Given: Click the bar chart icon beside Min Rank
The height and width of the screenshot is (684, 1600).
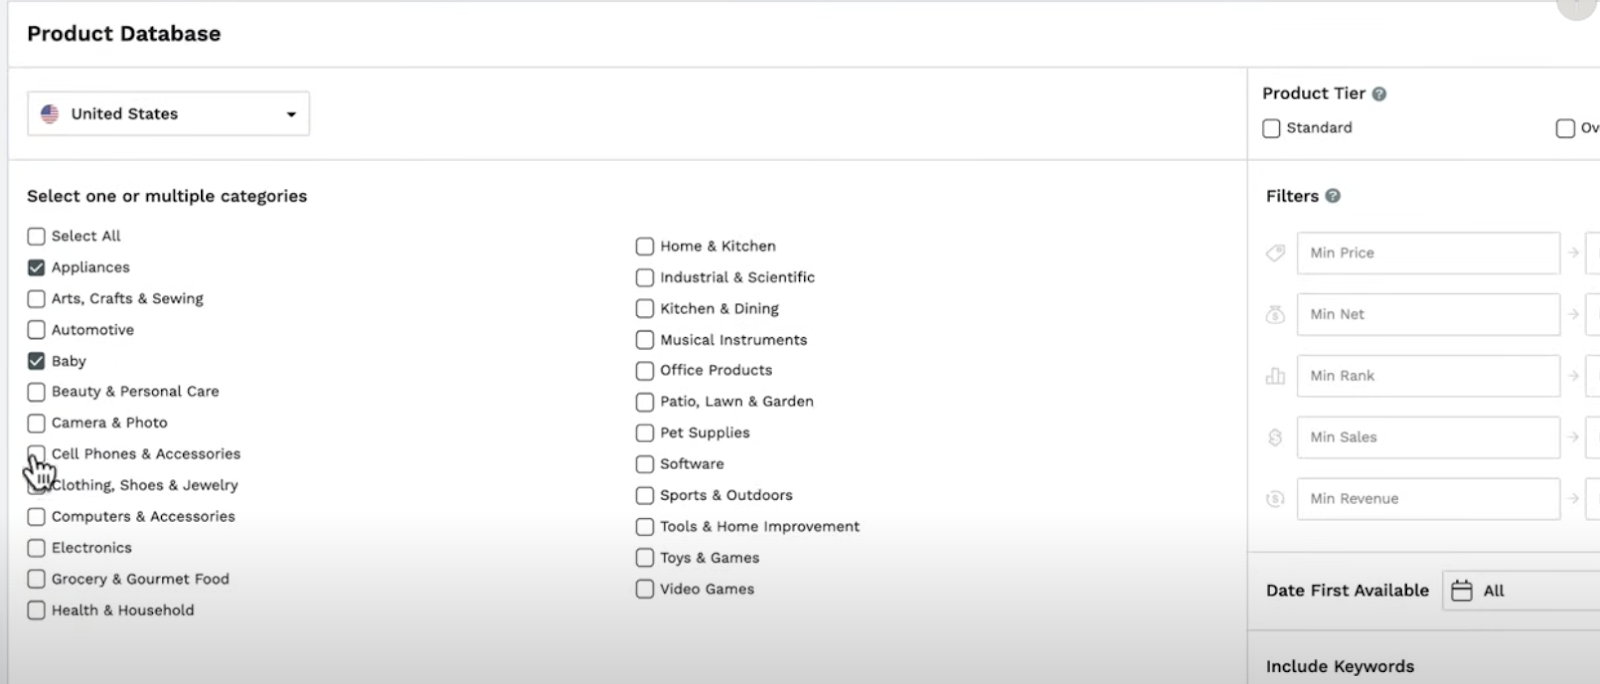Looking at the screenshot, I should coord(1274,376).
